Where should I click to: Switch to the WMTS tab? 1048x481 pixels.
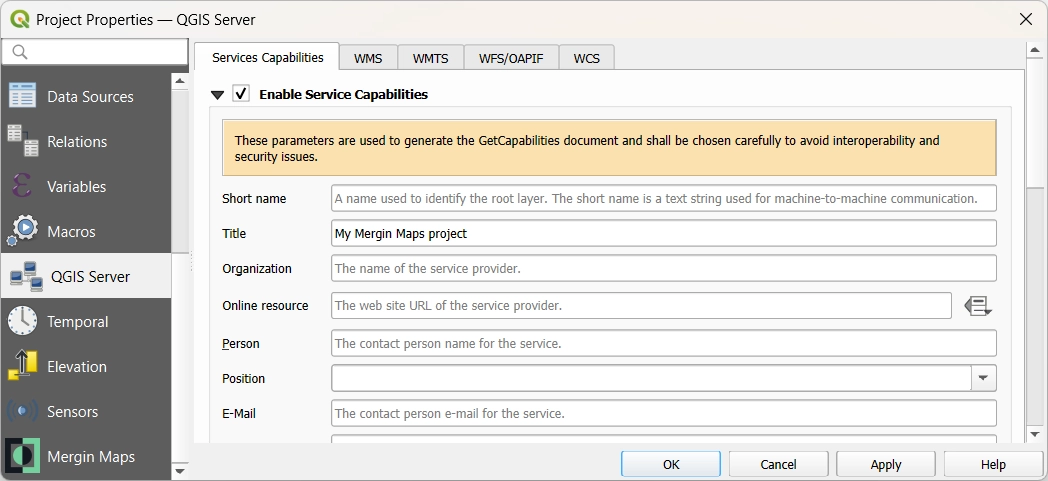tap(430, 58)
